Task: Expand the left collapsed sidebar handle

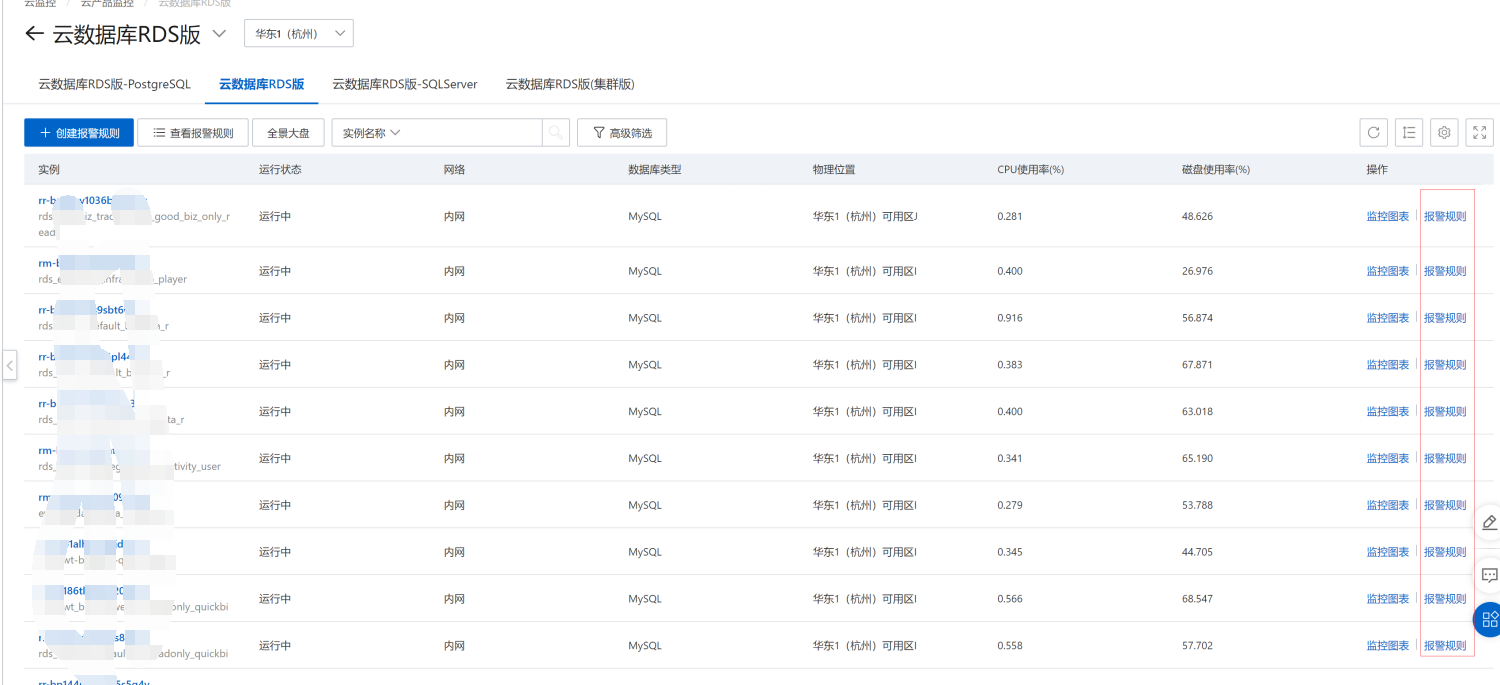Action: point(10,365)
